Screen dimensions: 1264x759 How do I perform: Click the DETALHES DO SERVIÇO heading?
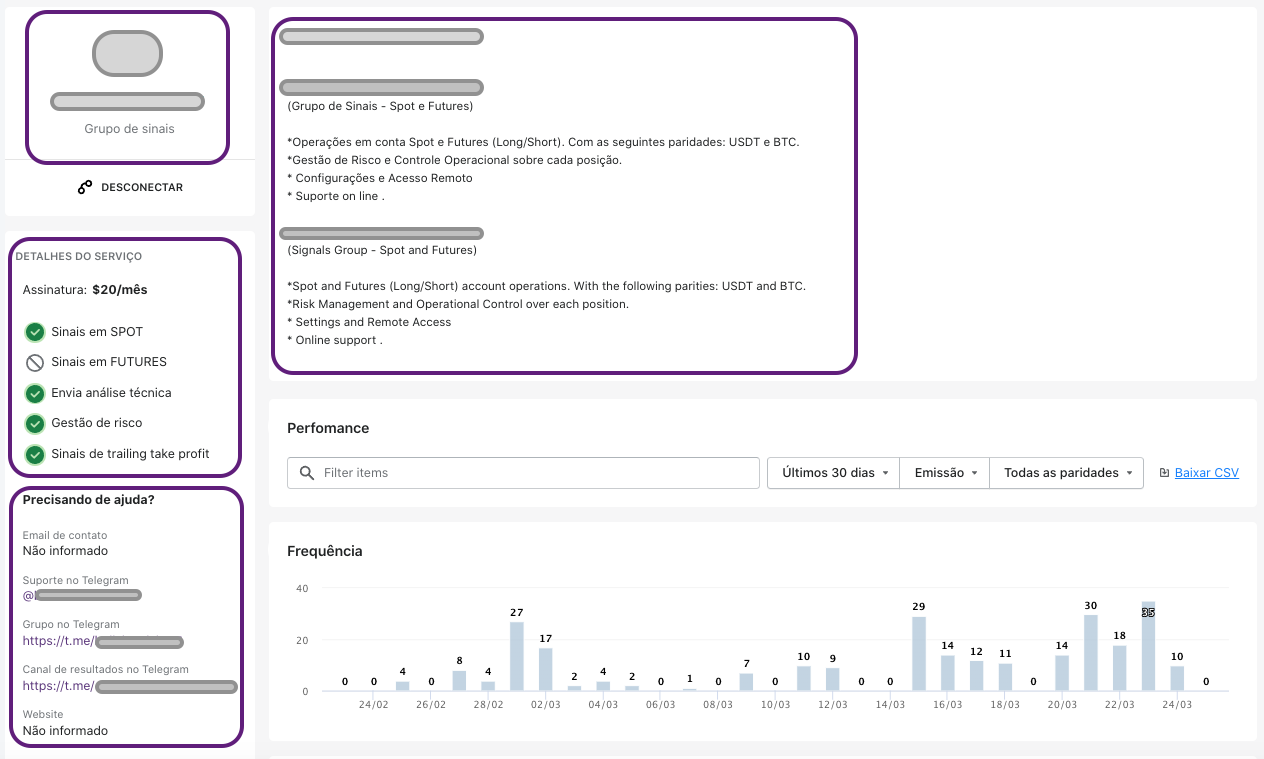click(x=79, y=257)
